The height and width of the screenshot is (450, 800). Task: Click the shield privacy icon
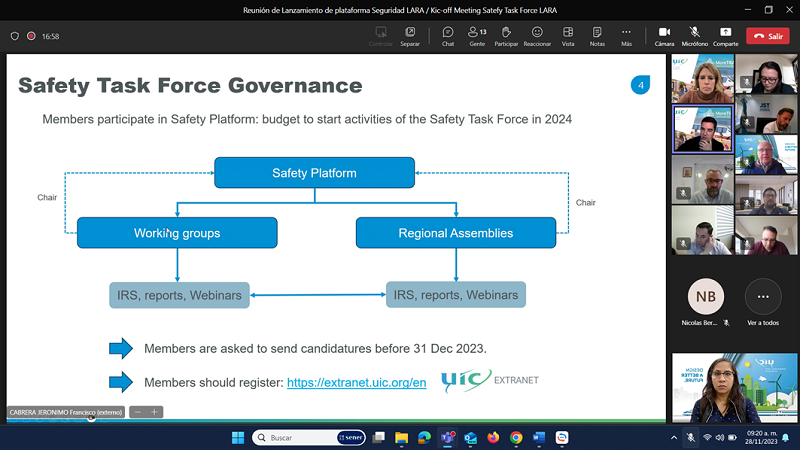(15, 36)
